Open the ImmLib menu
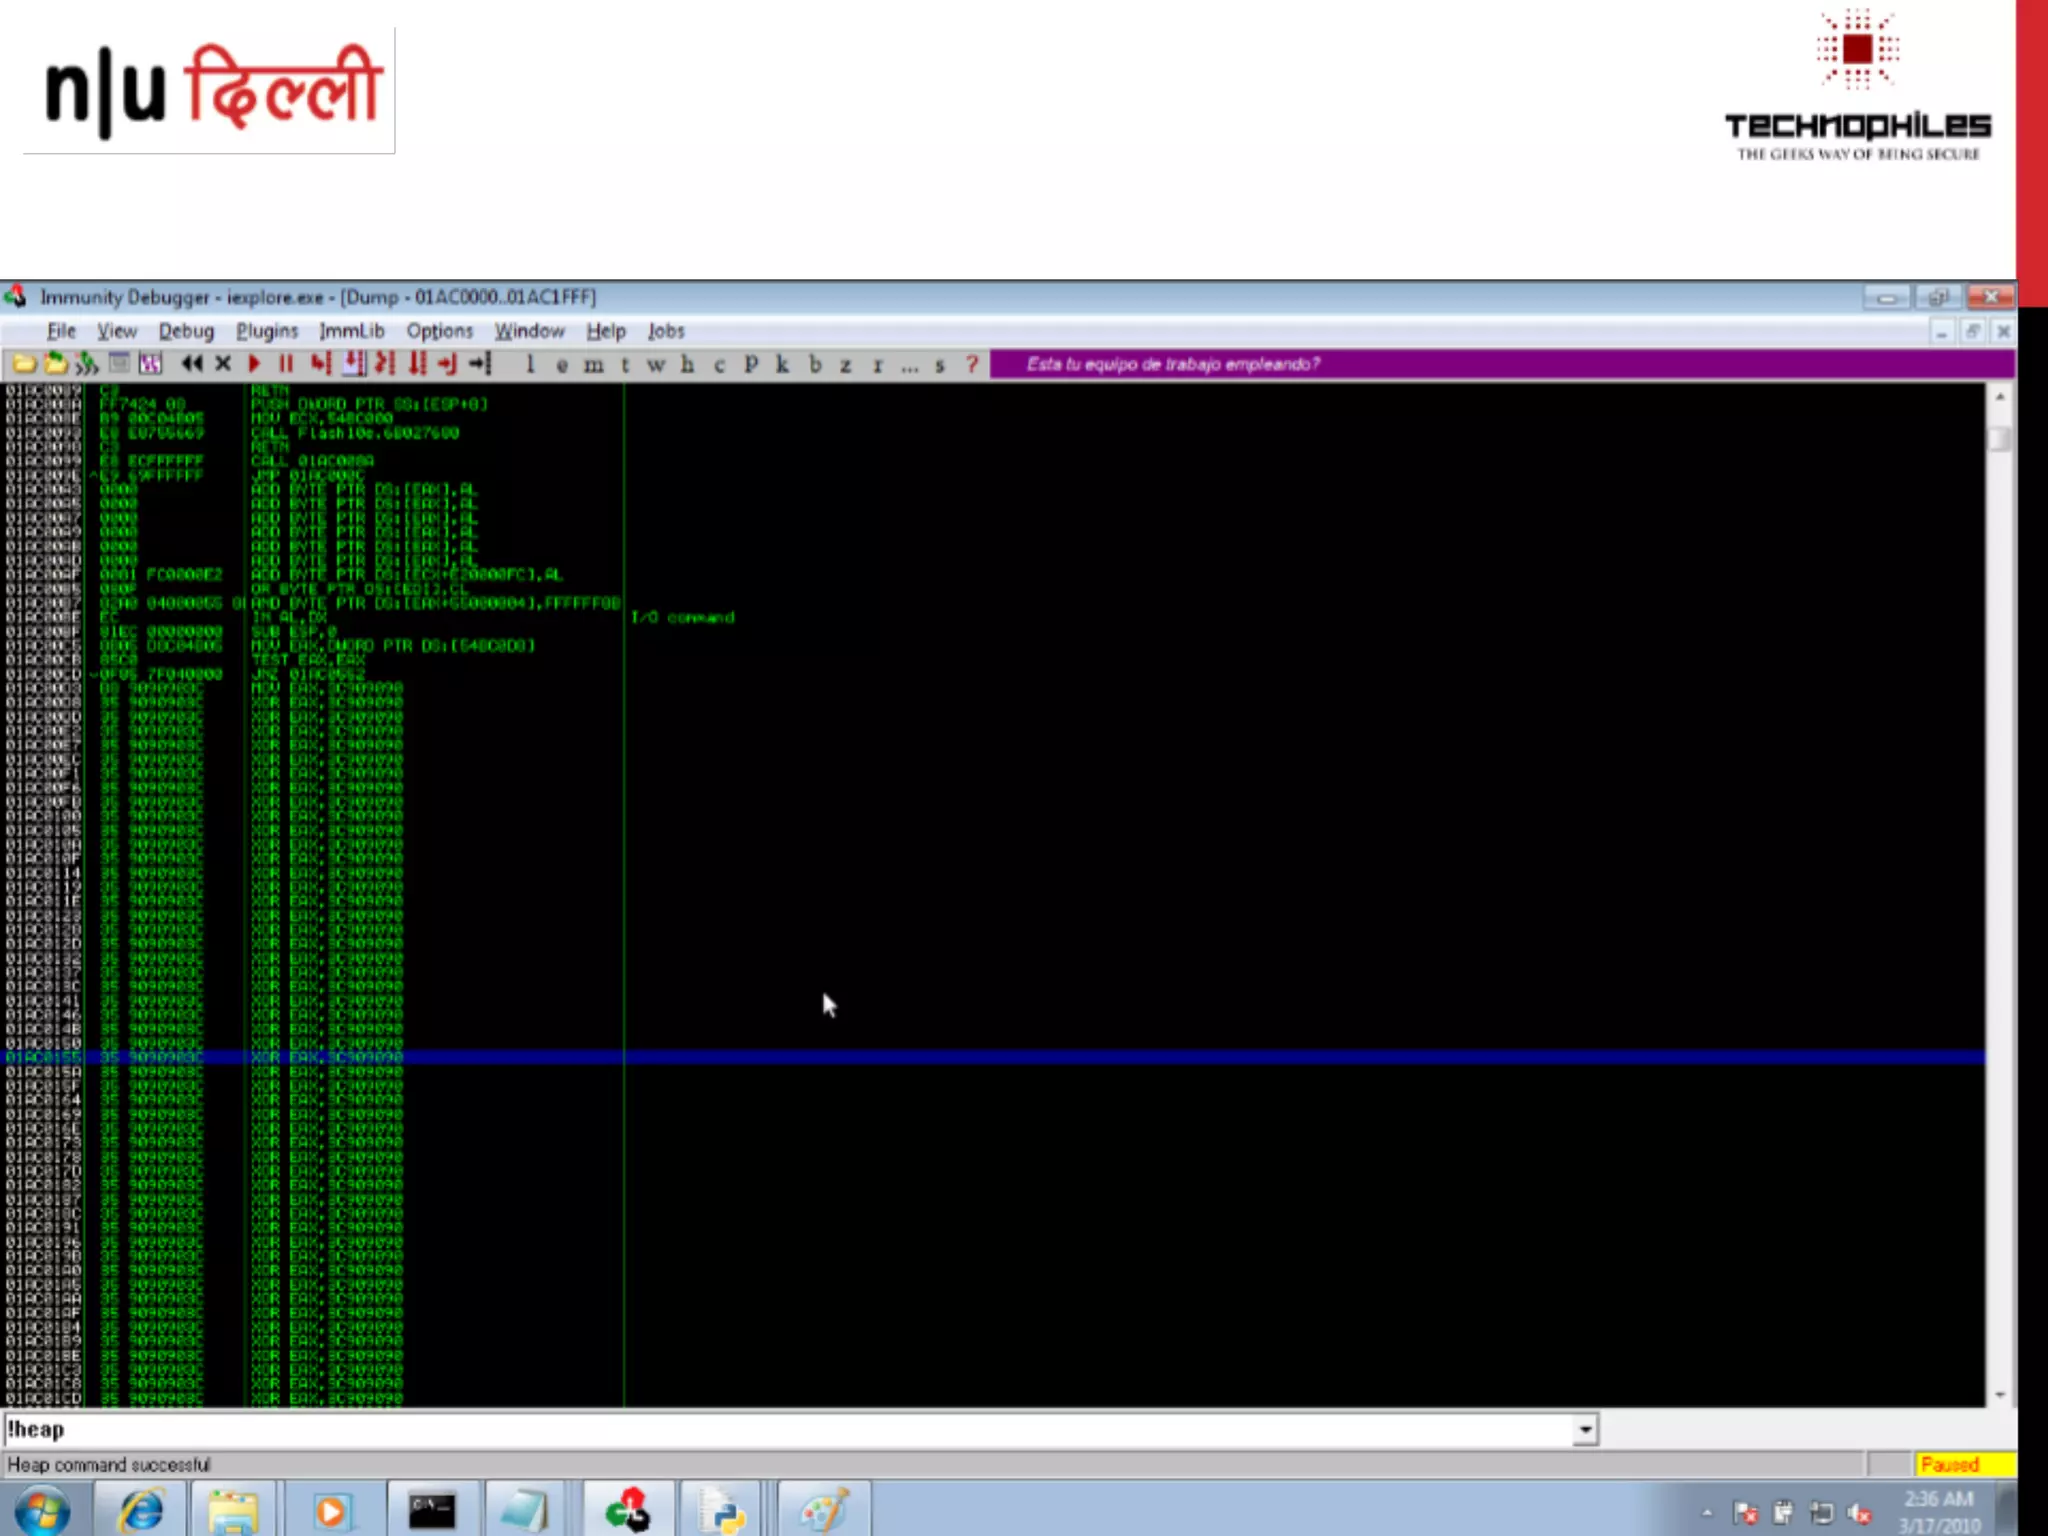Viewport: 2048px width, 1536px height. [x=351, y=331]
